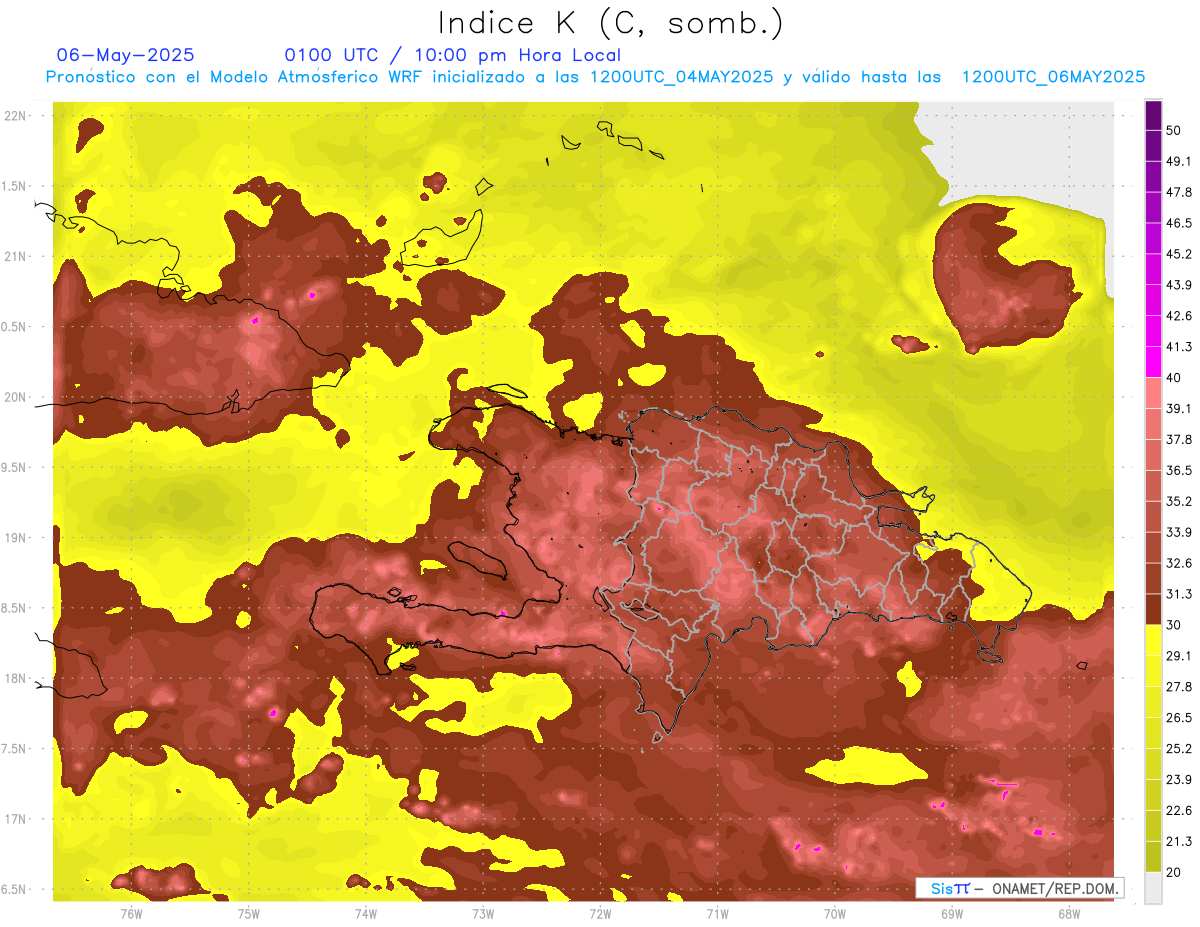Click the map title "Indice K (C, somb.)"

pyautogui.click(x=611, y=24)
